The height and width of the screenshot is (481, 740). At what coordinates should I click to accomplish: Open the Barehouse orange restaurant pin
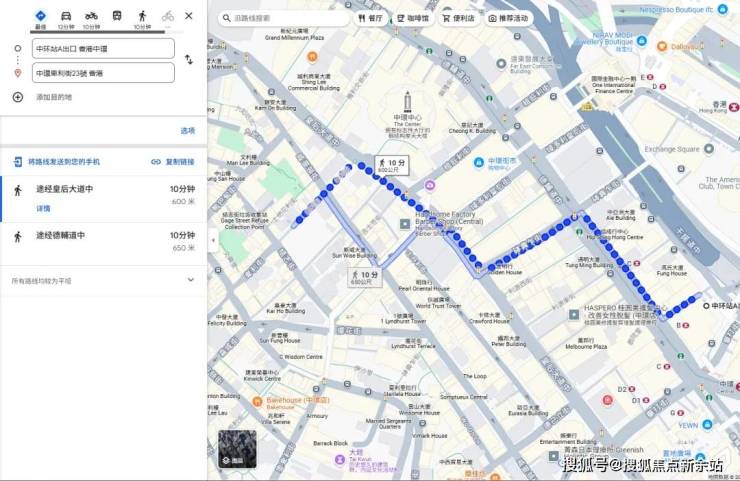(x=257, y=402)
